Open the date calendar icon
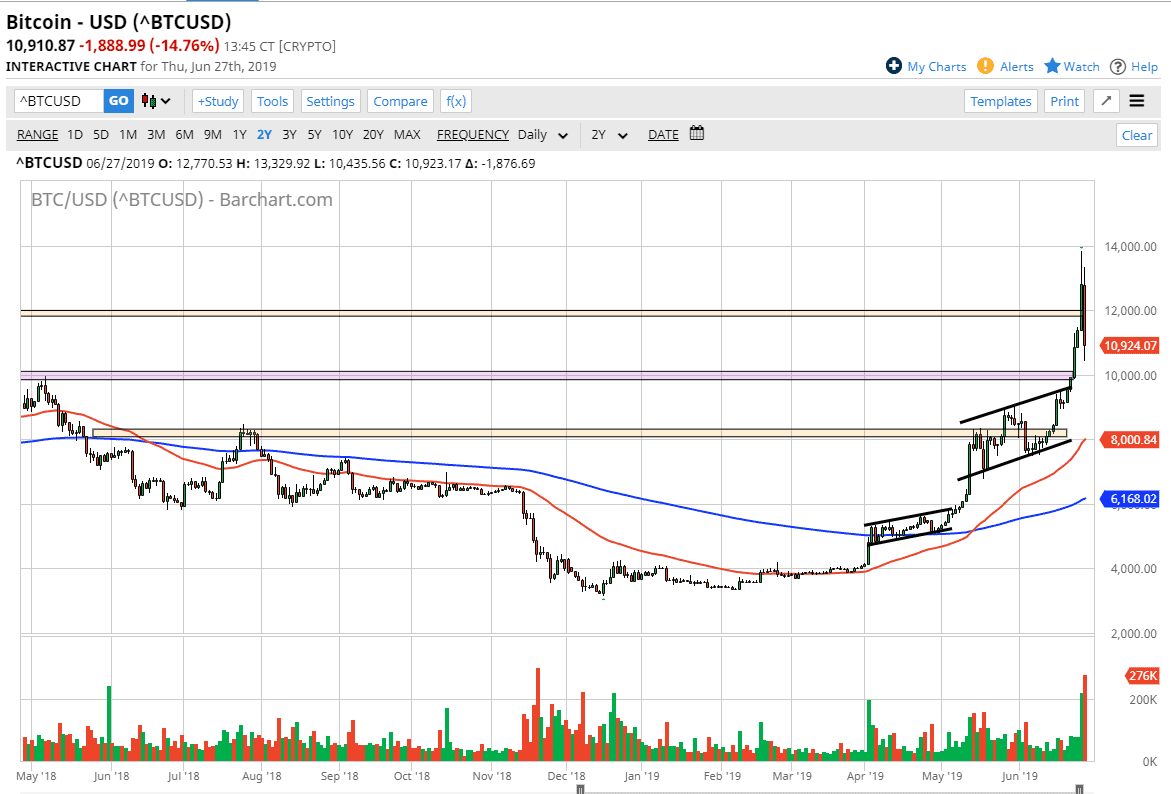Image resolution: width=1171 pixels, height=794 pixels. (x=697, y=134)
